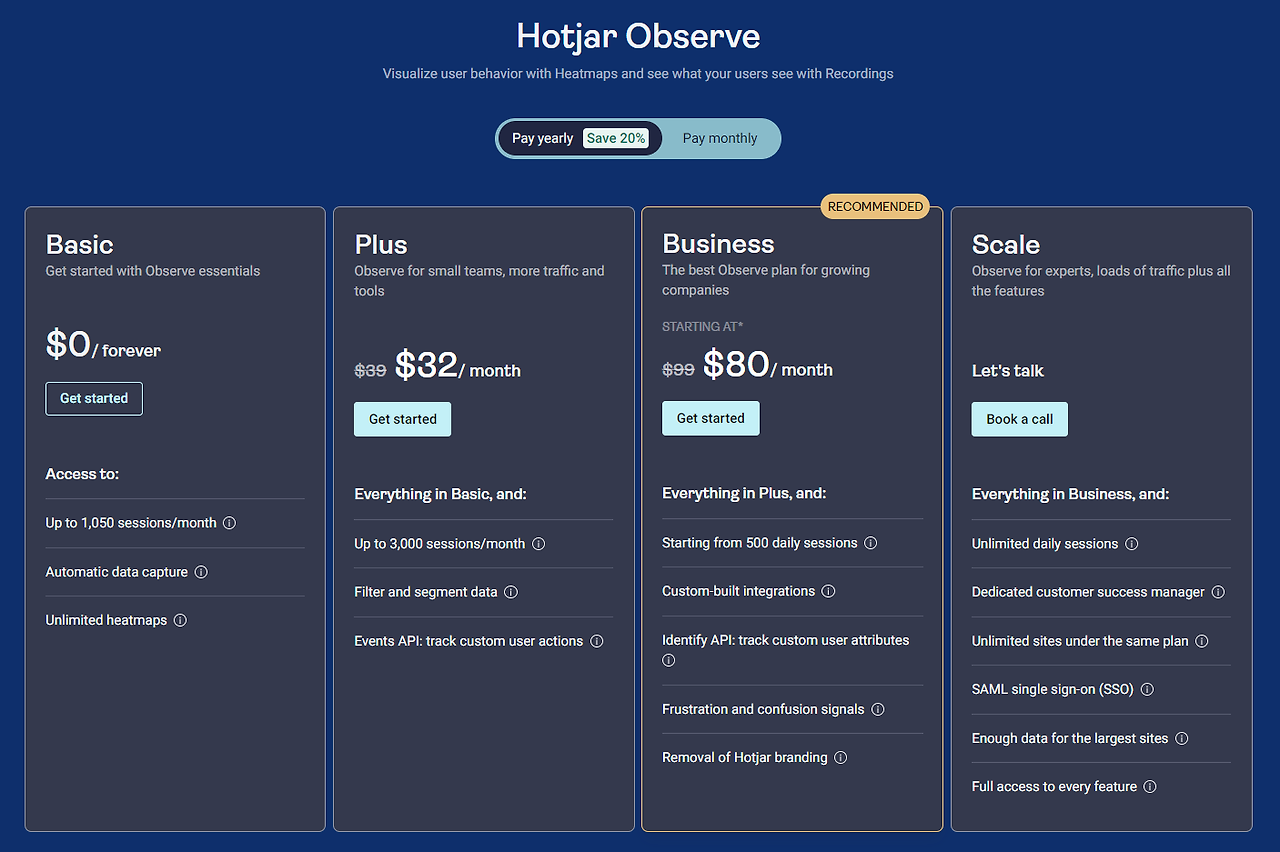
Task: Open info for Up to 1,050 sessions/month
Action: point(229,523)
